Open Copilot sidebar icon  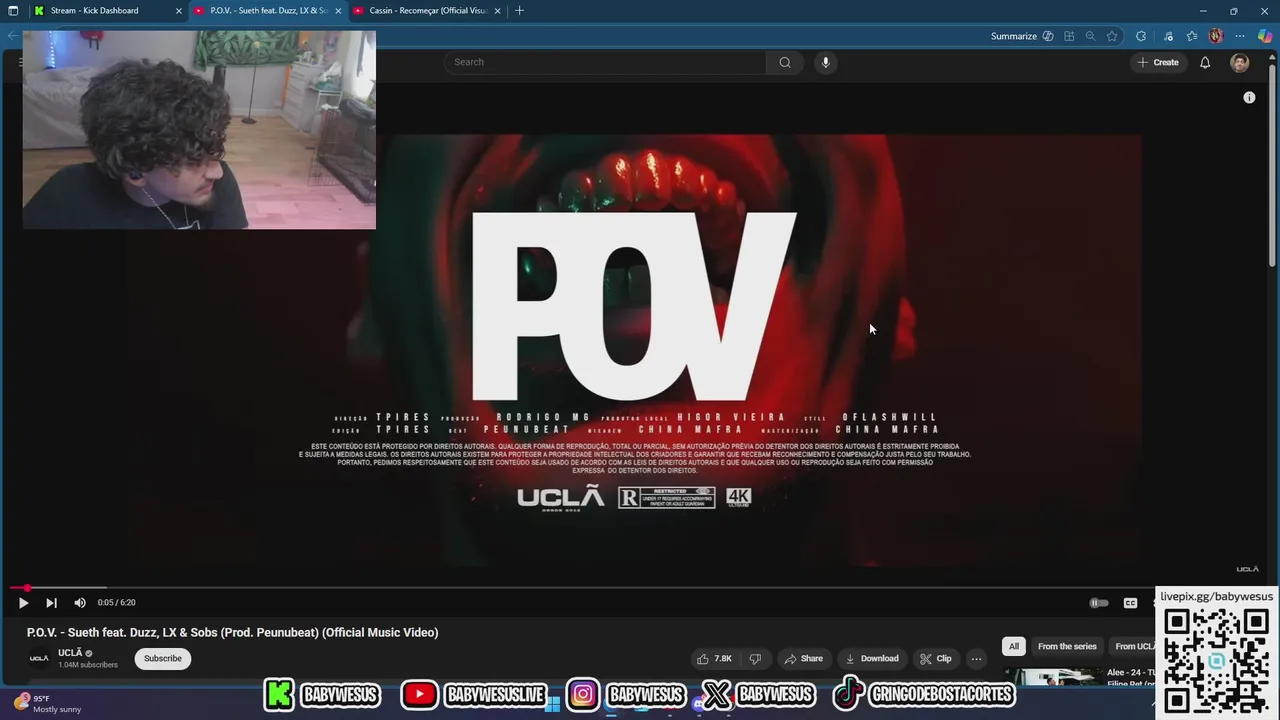click(1265, 36)
